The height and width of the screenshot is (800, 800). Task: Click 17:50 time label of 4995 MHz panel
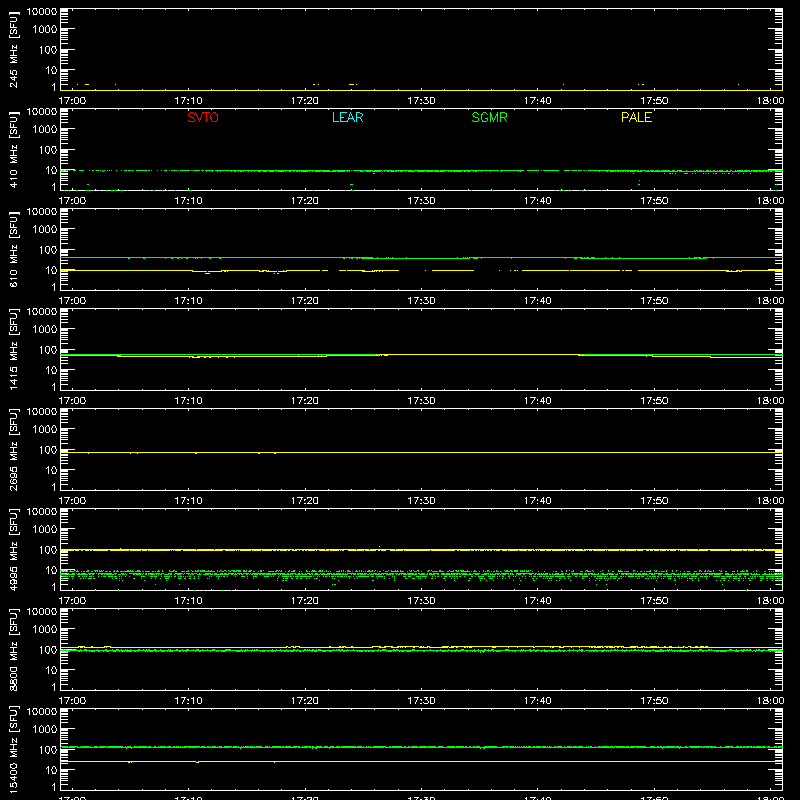tap(654, 601)
